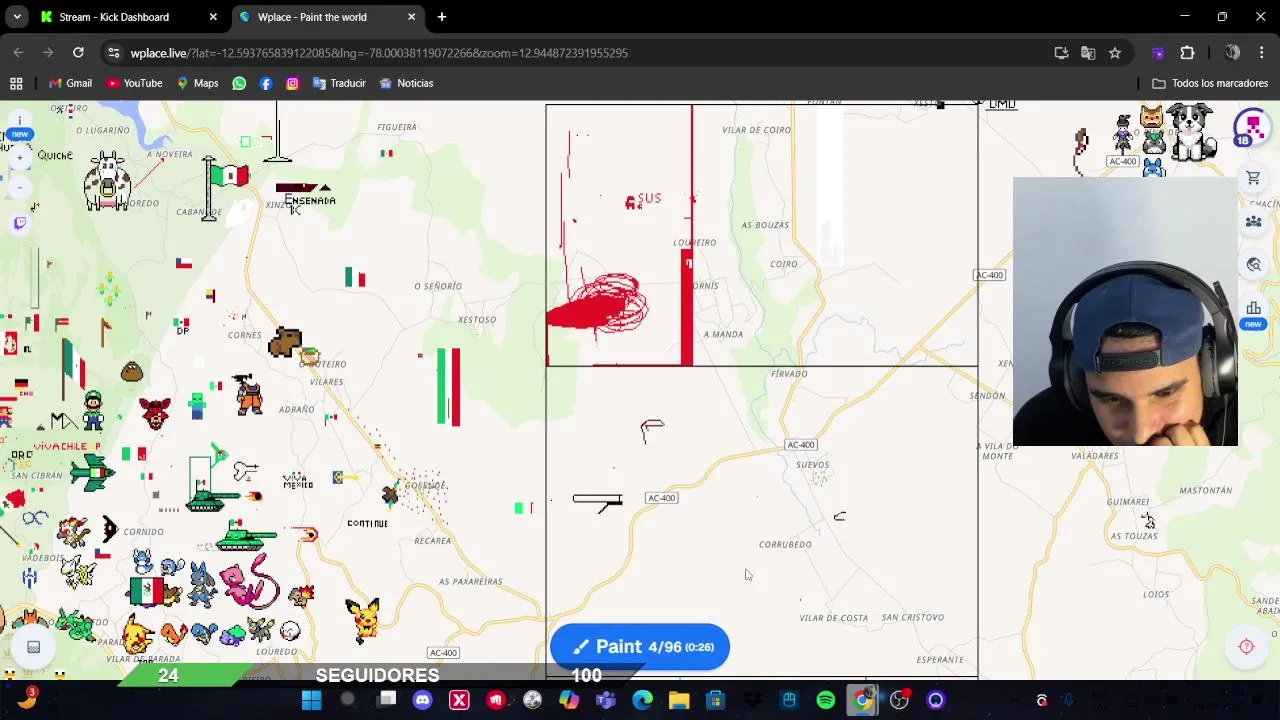Reload the current page
Screen dimensions: 1280x720
pos(78,53)
